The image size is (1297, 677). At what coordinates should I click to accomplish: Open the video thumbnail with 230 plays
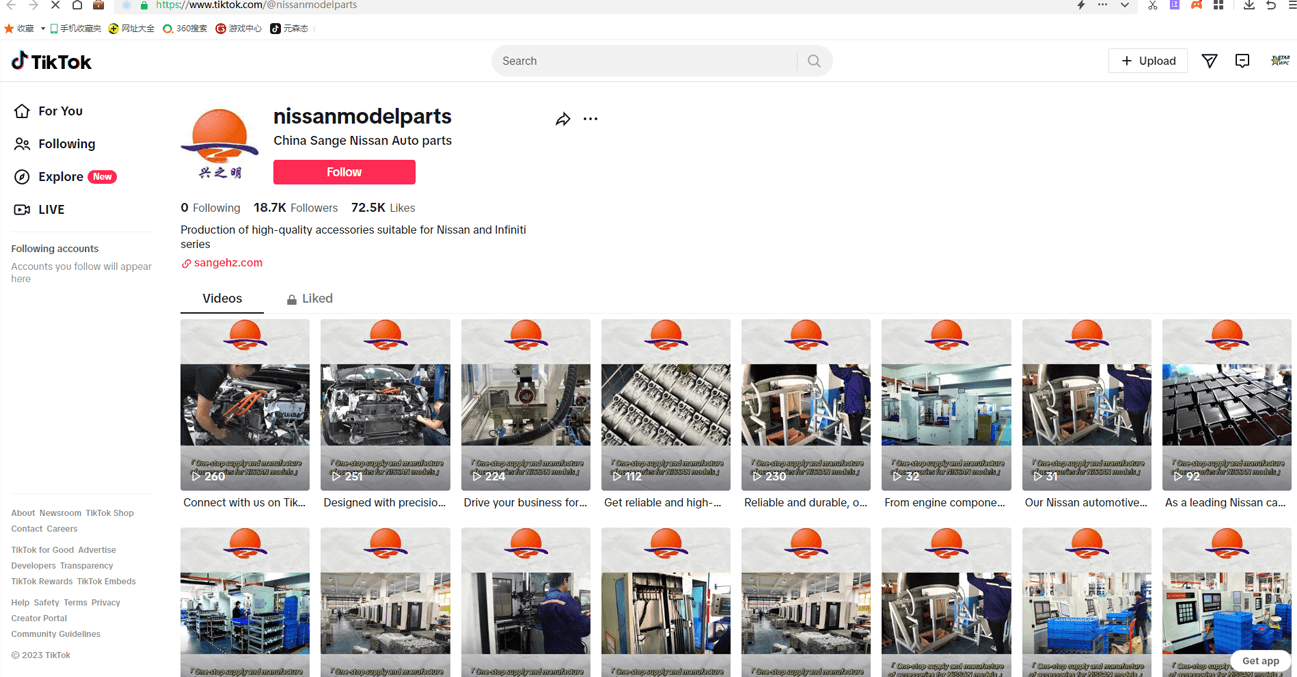(806, 405)
